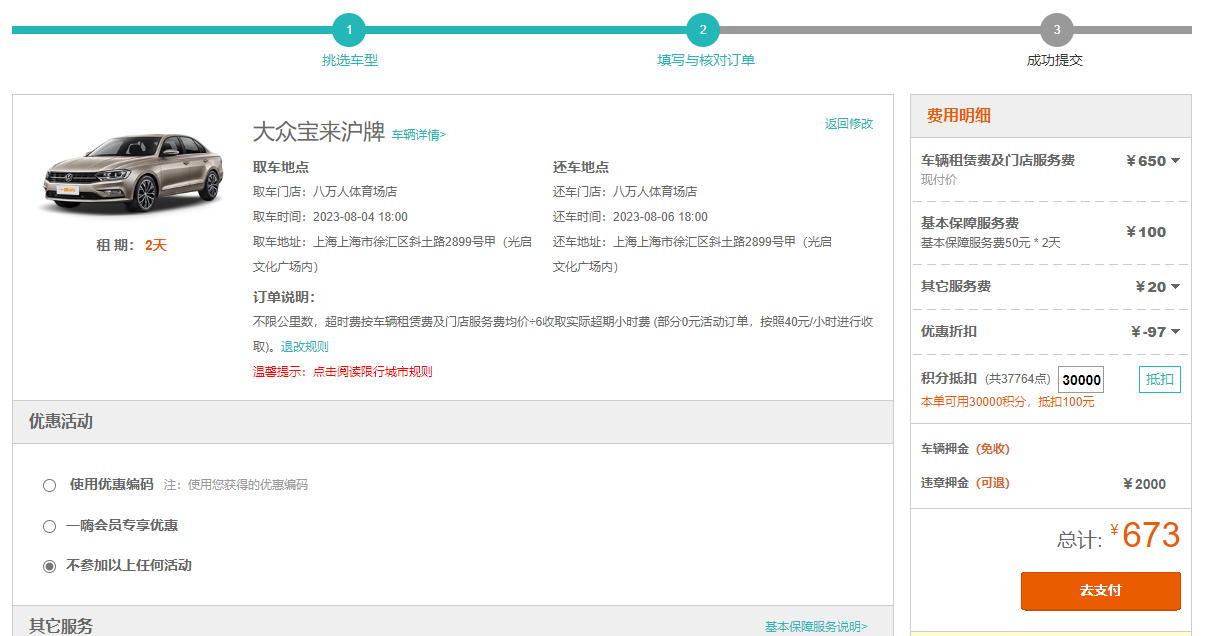Screen dimensions: 1212x636
Task: Expand the ¥-97 优惠折扣 dropdown arrow
Action: (x=1175, y=332)
